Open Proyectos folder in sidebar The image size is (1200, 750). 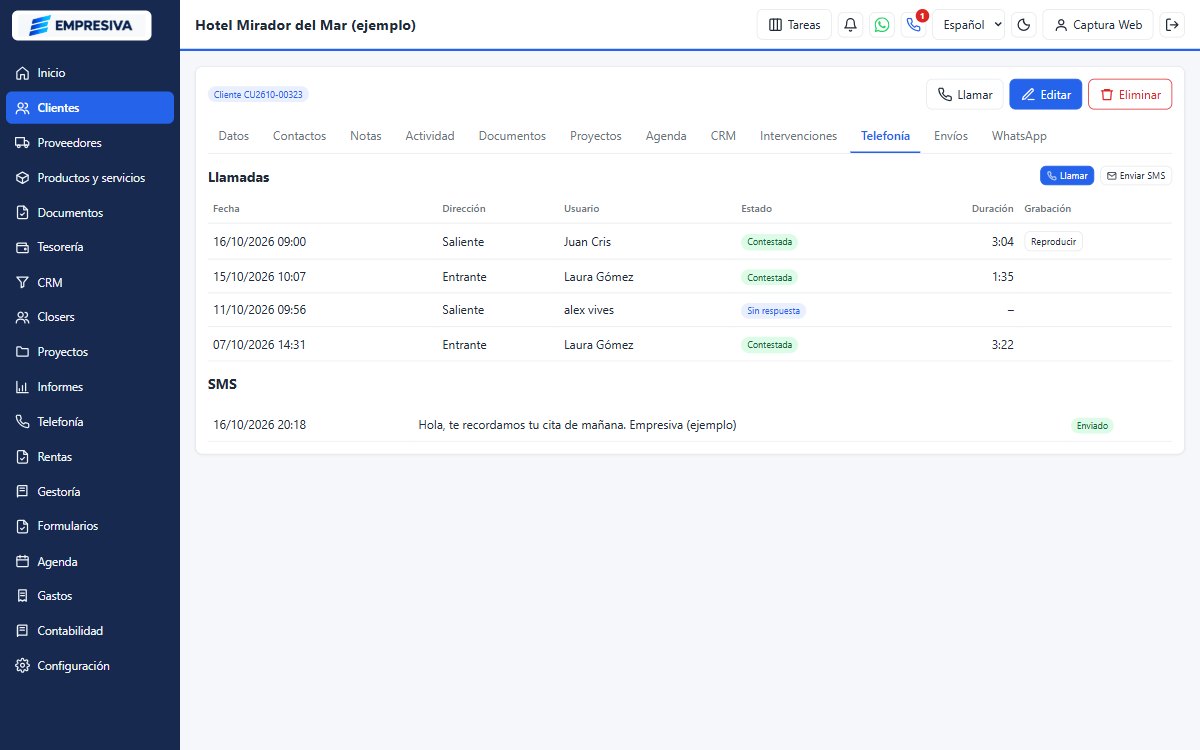90,352
